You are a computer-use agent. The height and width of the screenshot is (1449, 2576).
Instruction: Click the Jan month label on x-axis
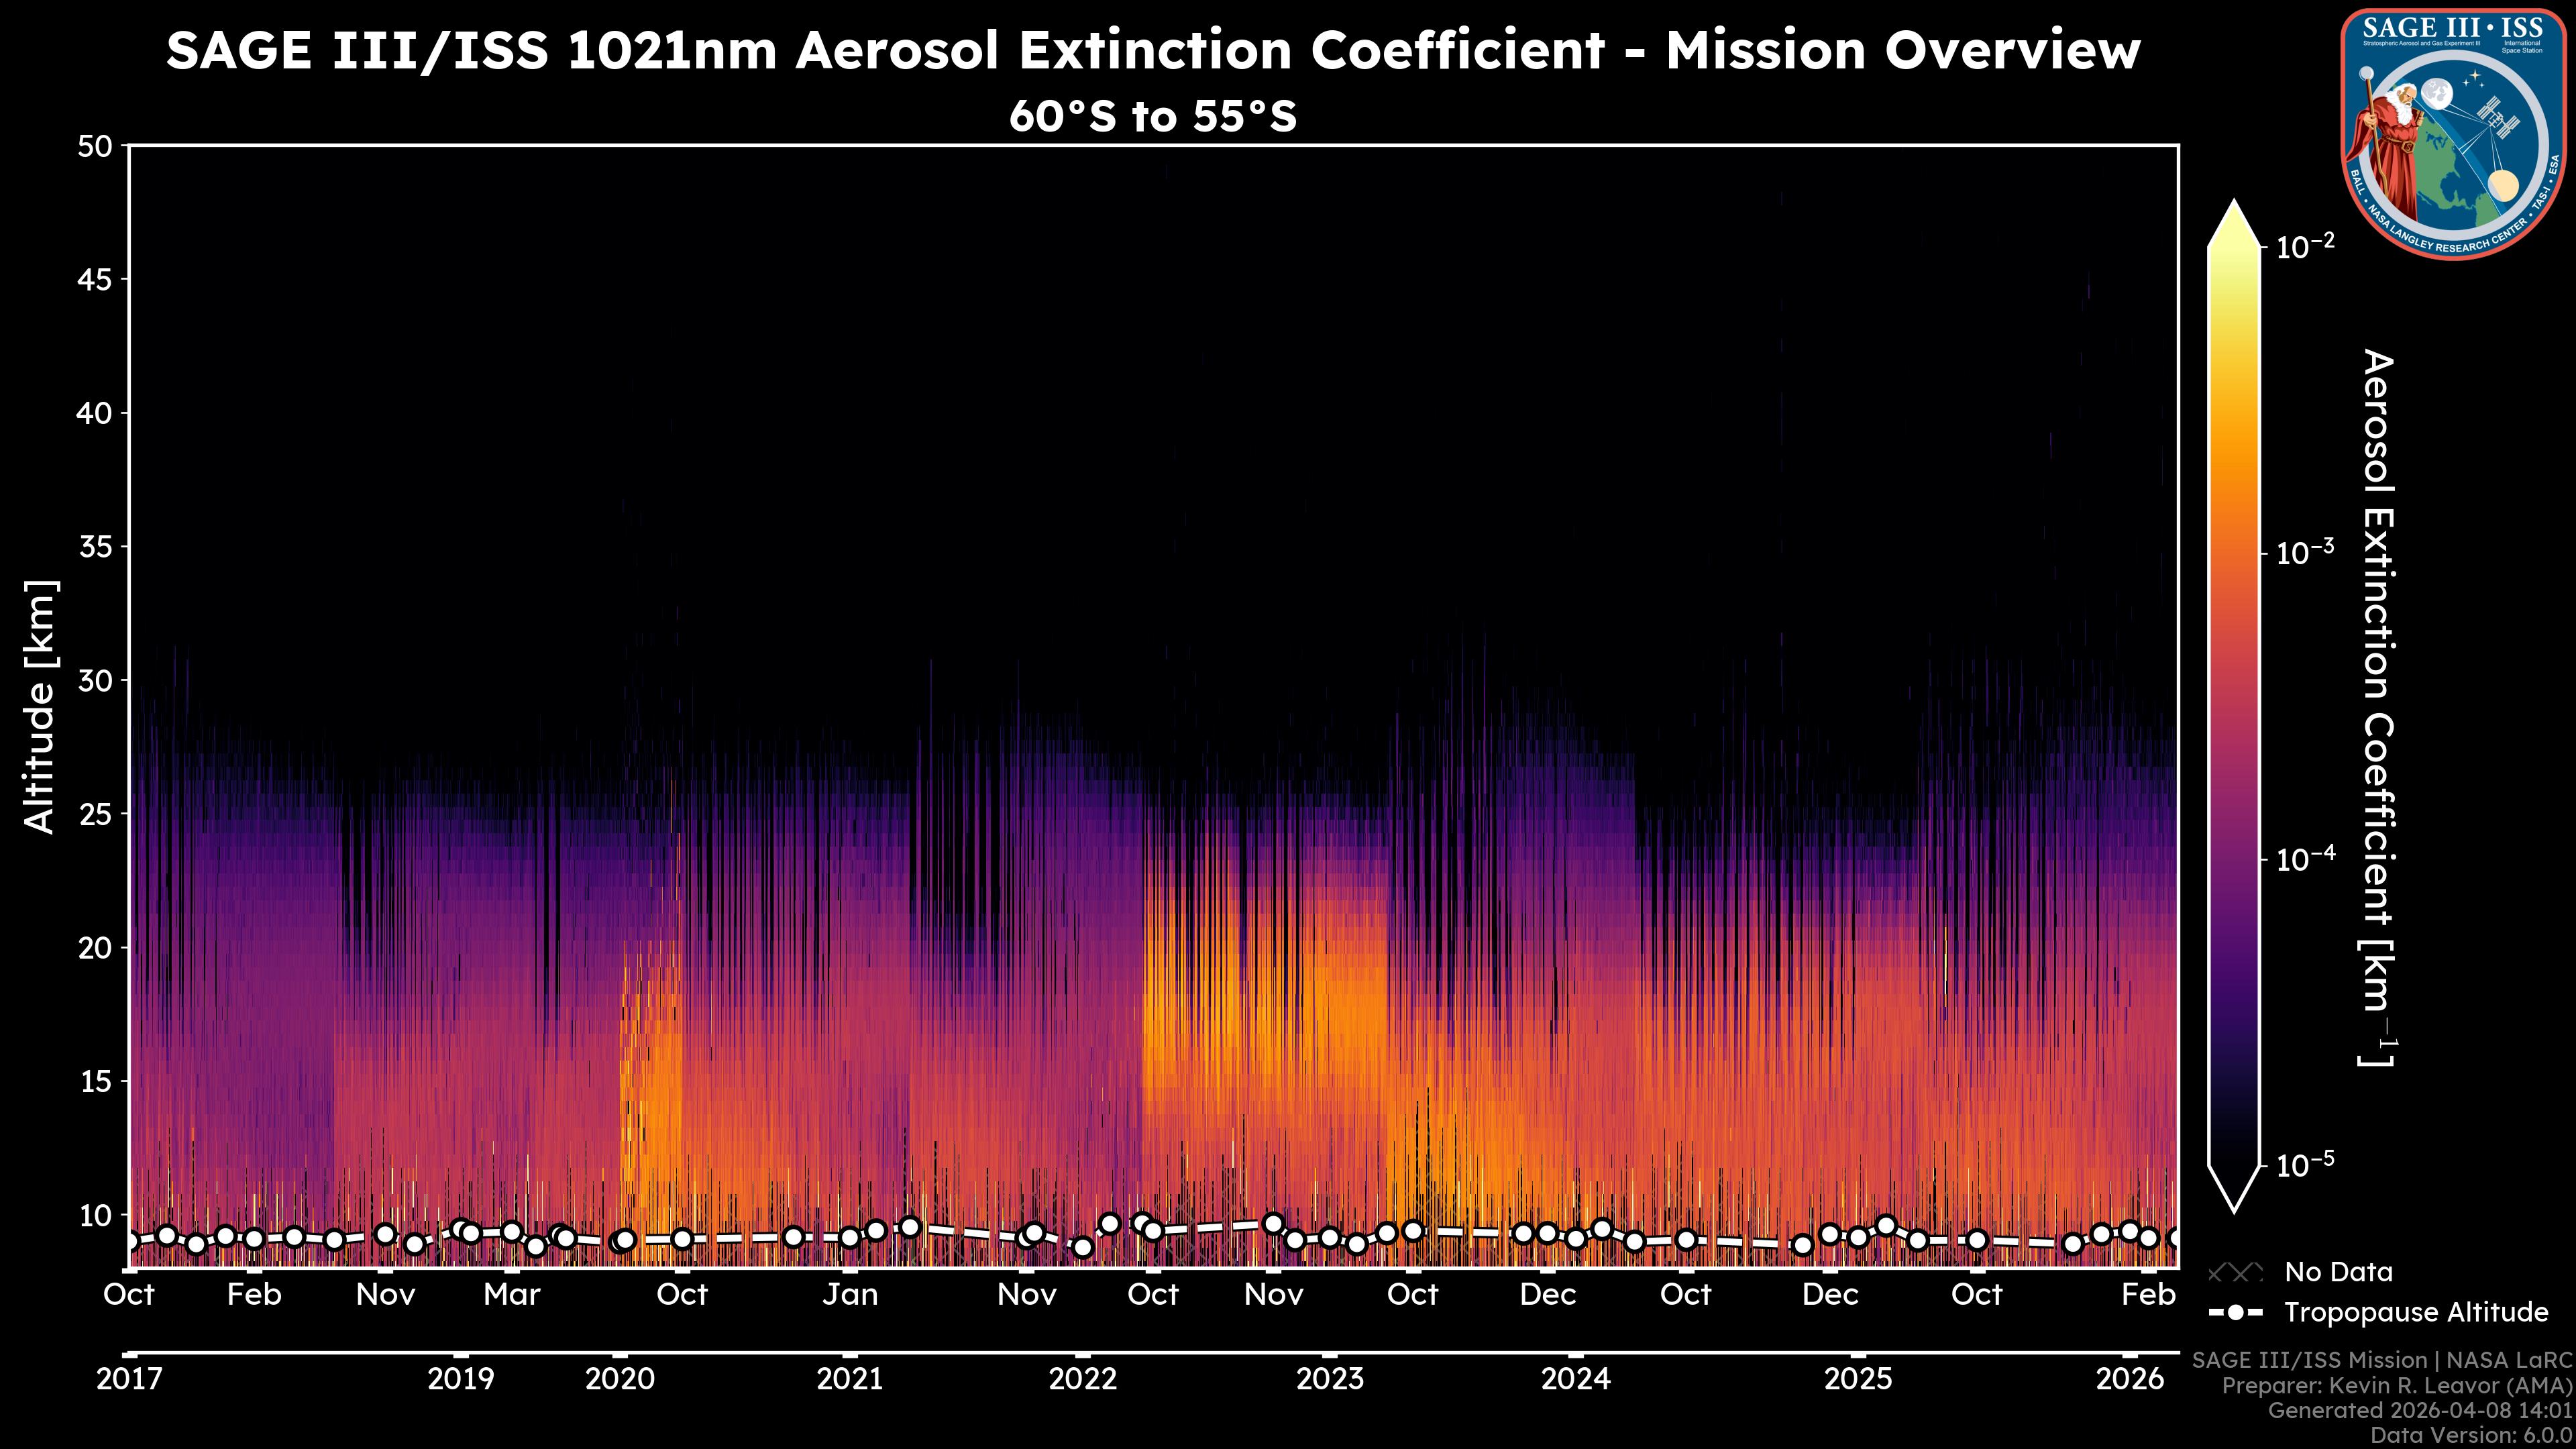(850, 1294)
